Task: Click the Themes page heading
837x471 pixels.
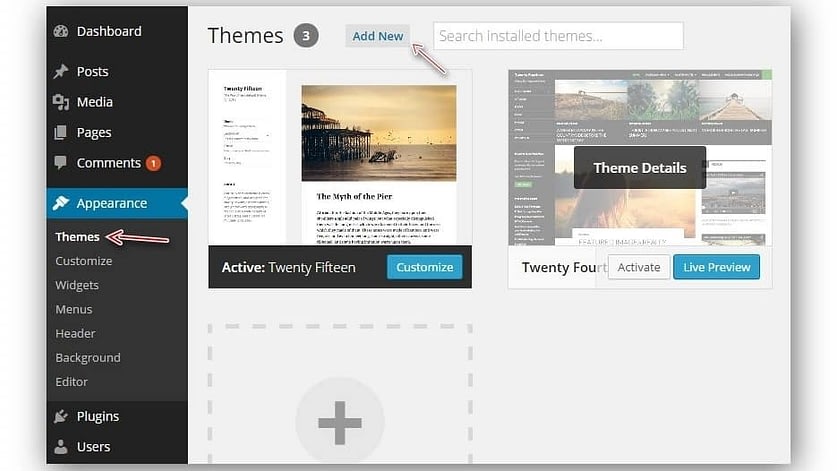Action: click(246, 36)
